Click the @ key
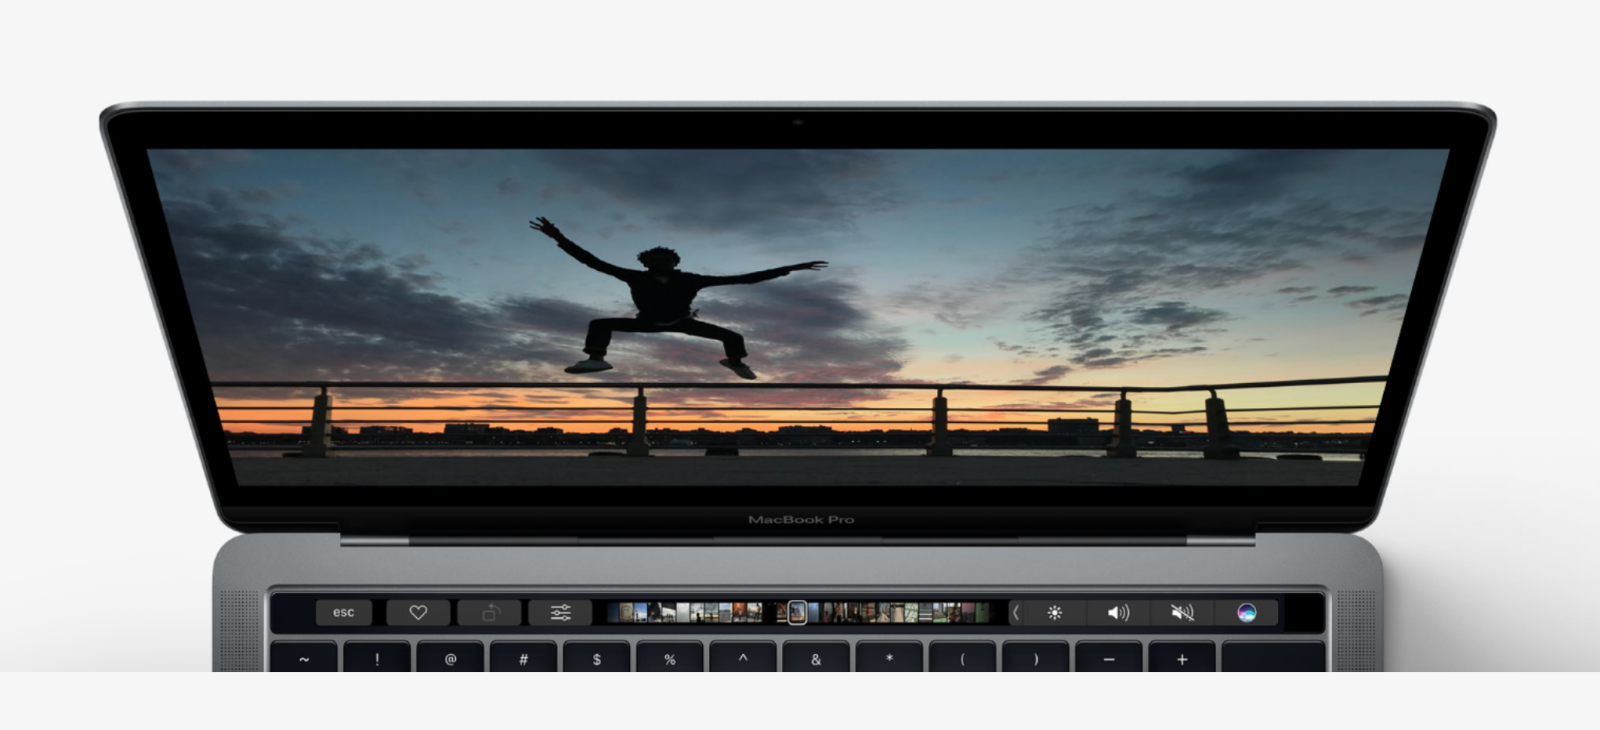Viewport: 1600px width, 730px height. [x=450, y=658]
